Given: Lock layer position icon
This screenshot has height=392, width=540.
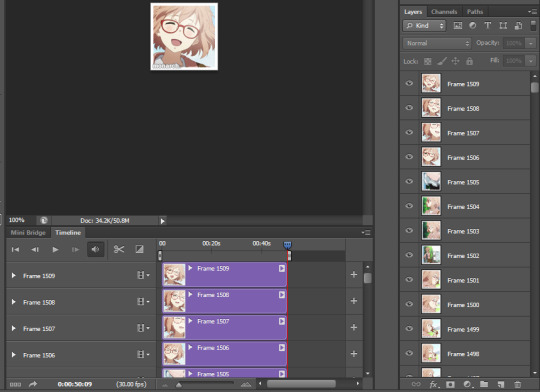Looking at the screenshot, I should tap(455, 61).
